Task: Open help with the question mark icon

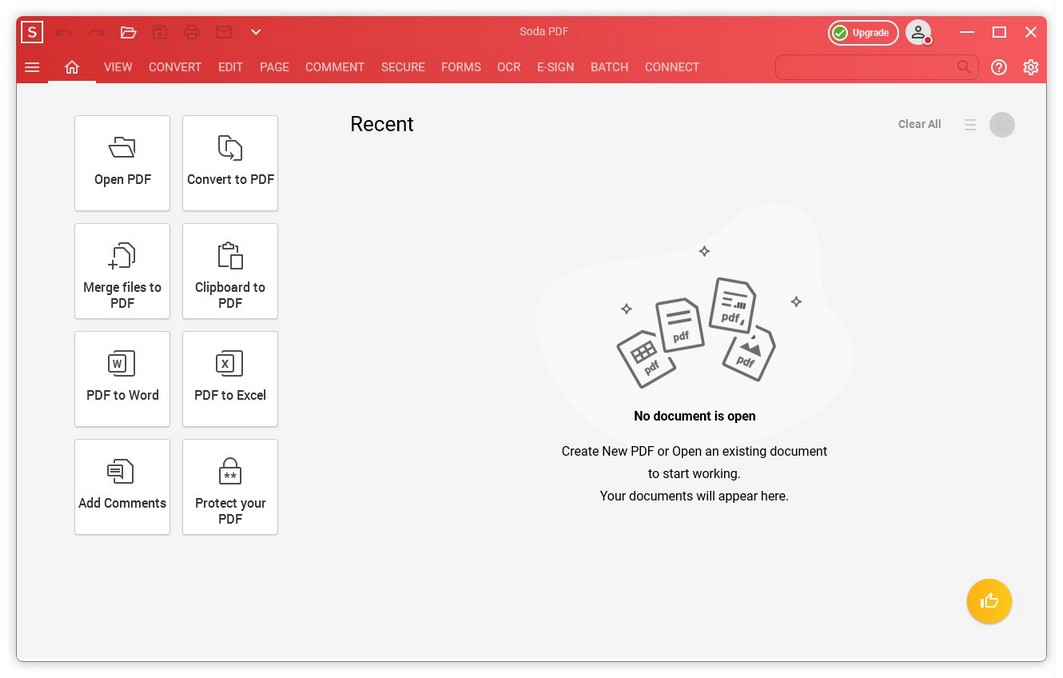Action: pos(999,67)
